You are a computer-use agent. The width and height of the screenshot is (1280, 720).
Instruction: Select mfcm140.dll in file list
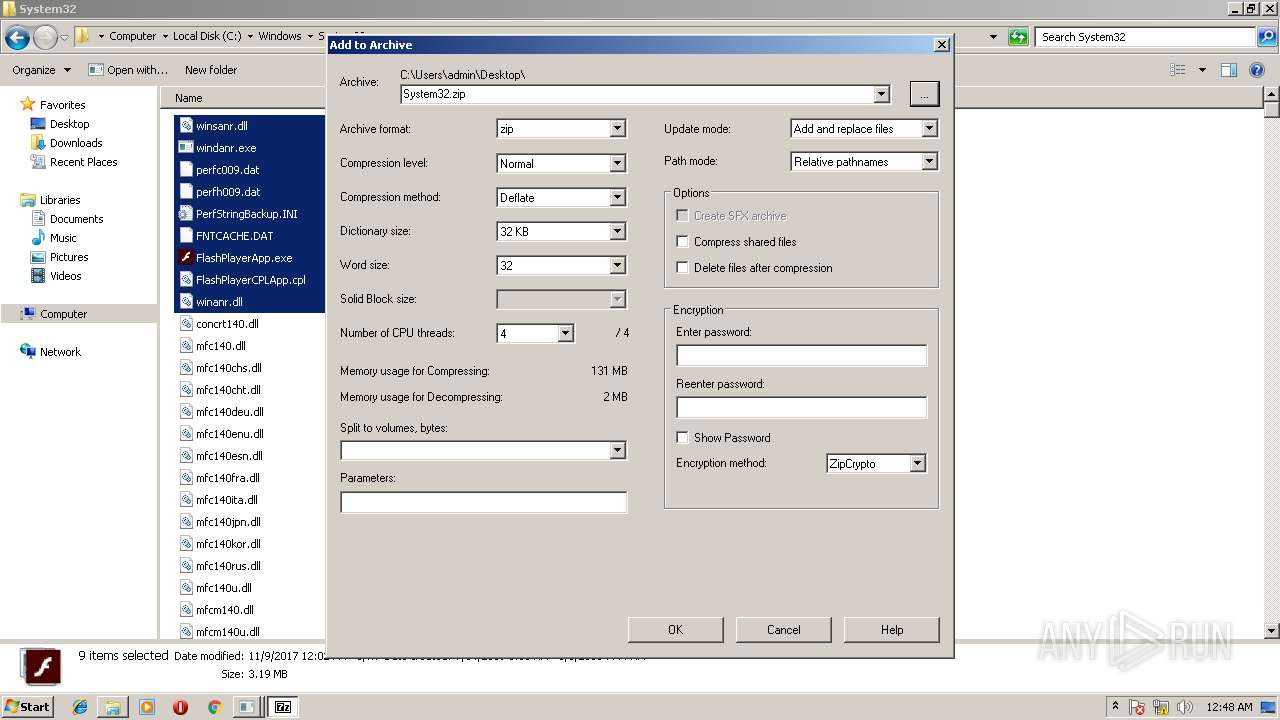point(224,610)
